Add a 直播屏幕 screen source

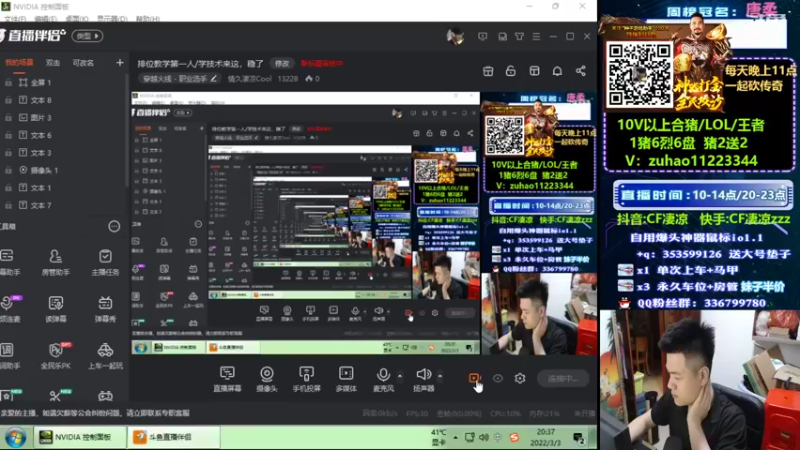point(227,379)
